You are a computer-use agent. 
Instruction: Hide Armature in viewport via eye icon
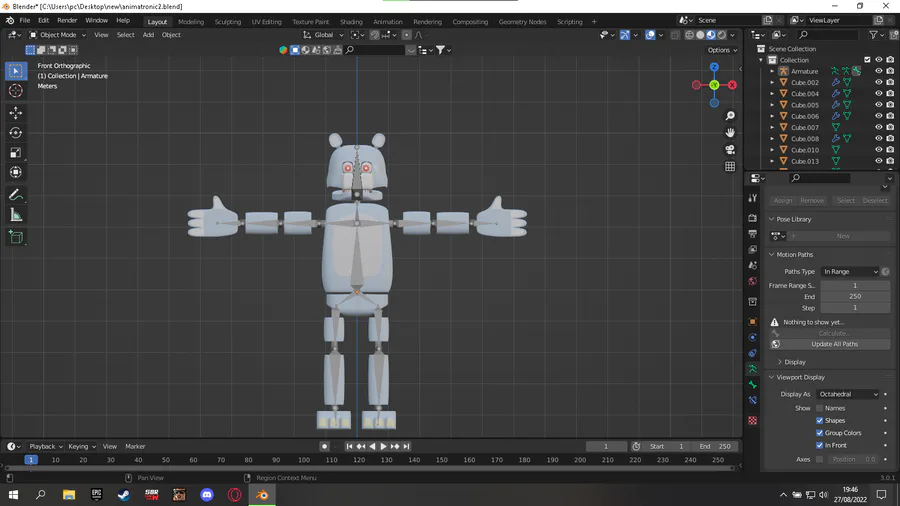pos(878,71)
